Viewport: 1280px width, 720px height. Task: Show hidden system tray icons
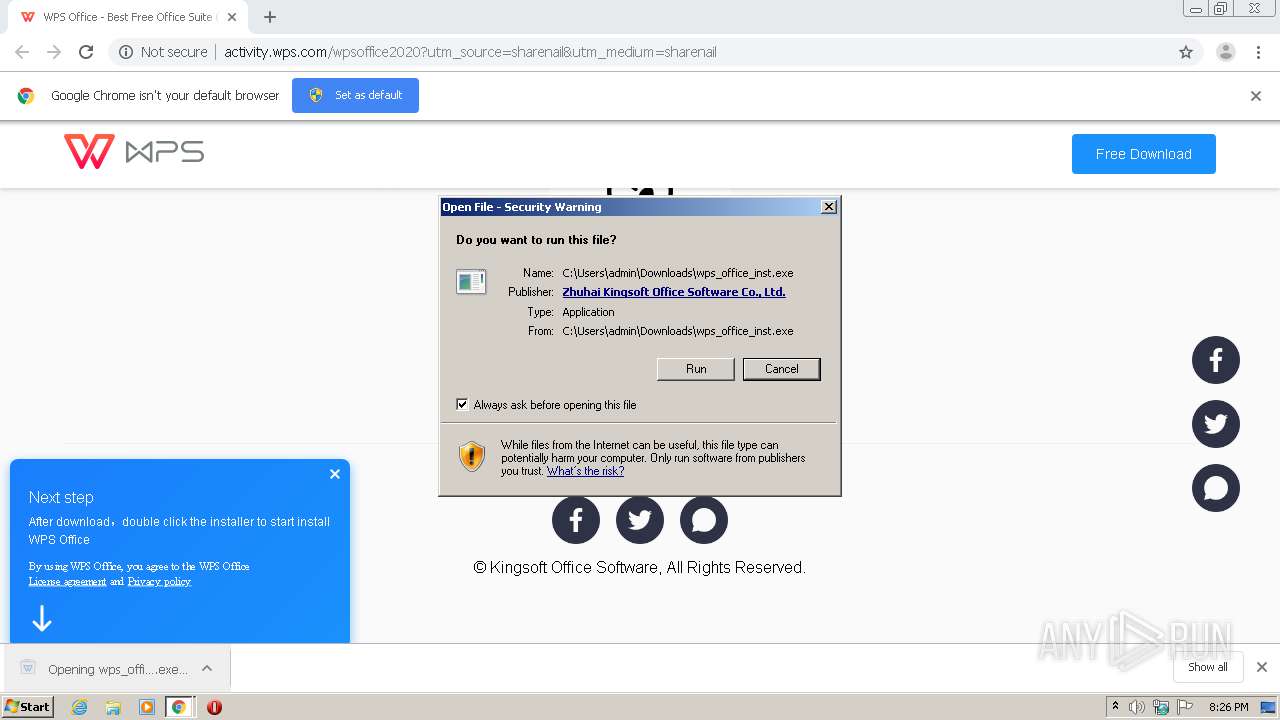point(1115,706)
